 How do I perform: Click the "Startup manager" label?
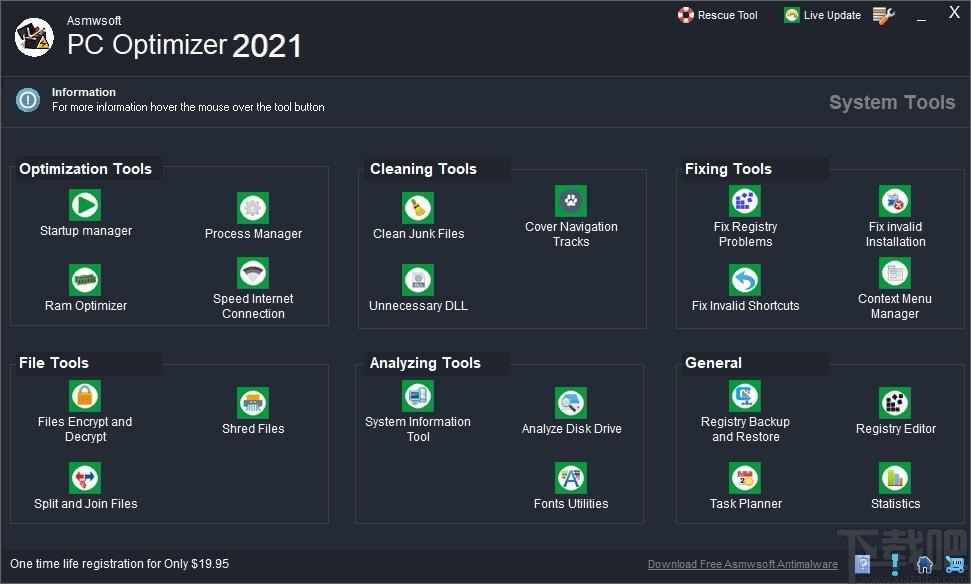pos(86,231)
